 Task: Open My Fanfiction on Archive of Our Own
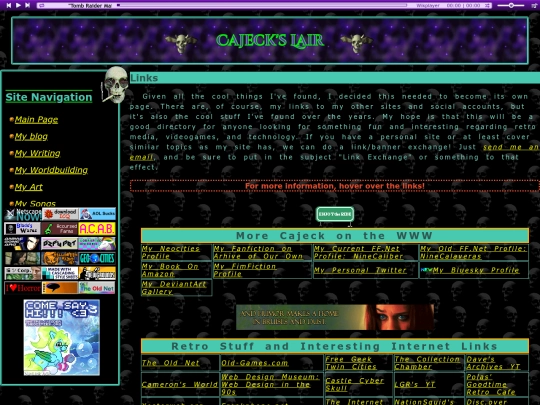point(258,252)
